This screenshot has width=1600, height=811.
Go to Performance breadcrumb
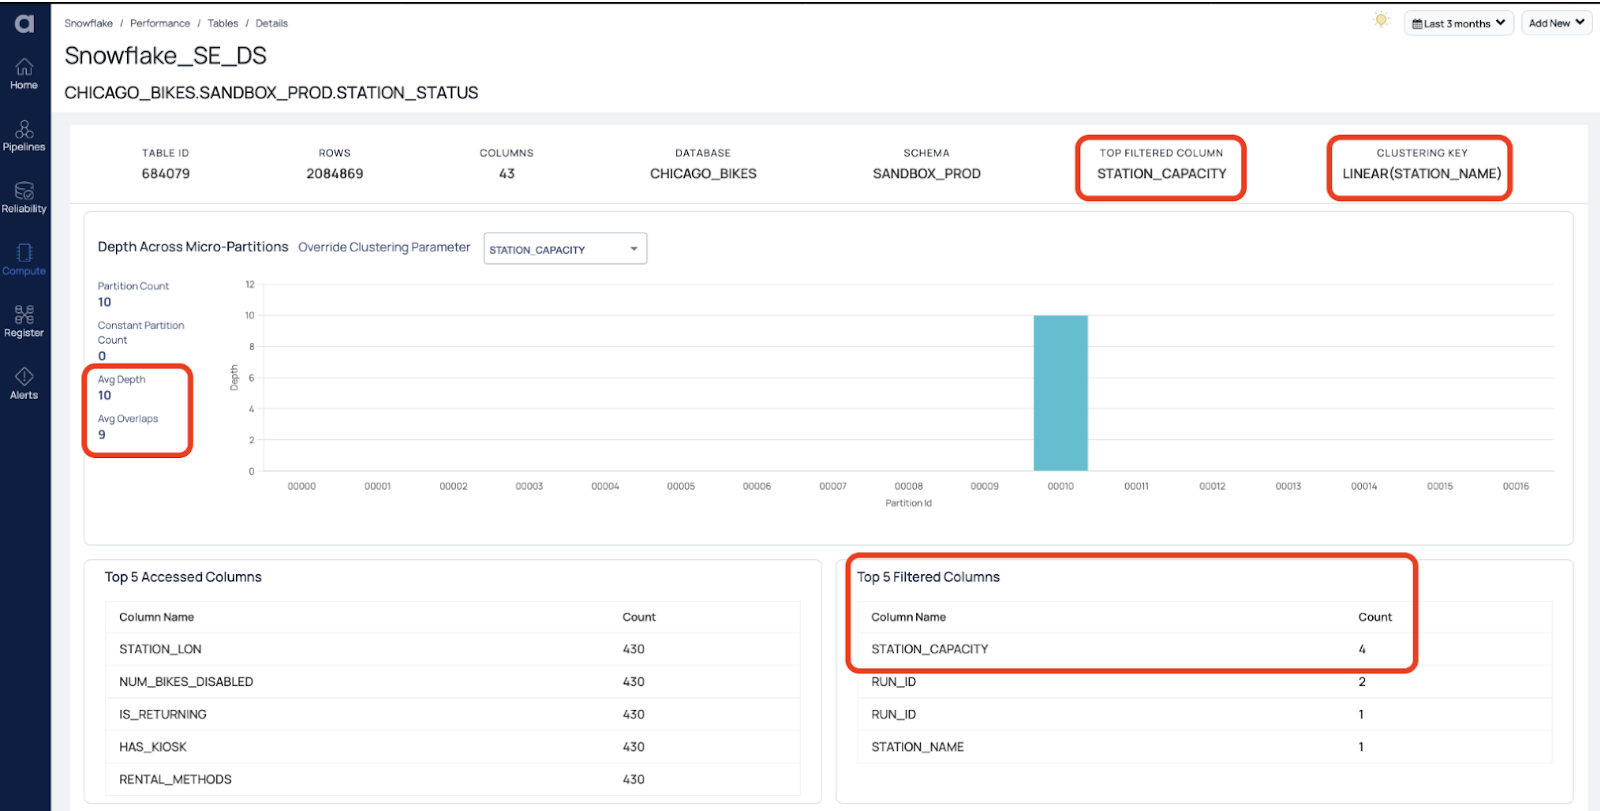pyautogui.click(x=160, y=23)
